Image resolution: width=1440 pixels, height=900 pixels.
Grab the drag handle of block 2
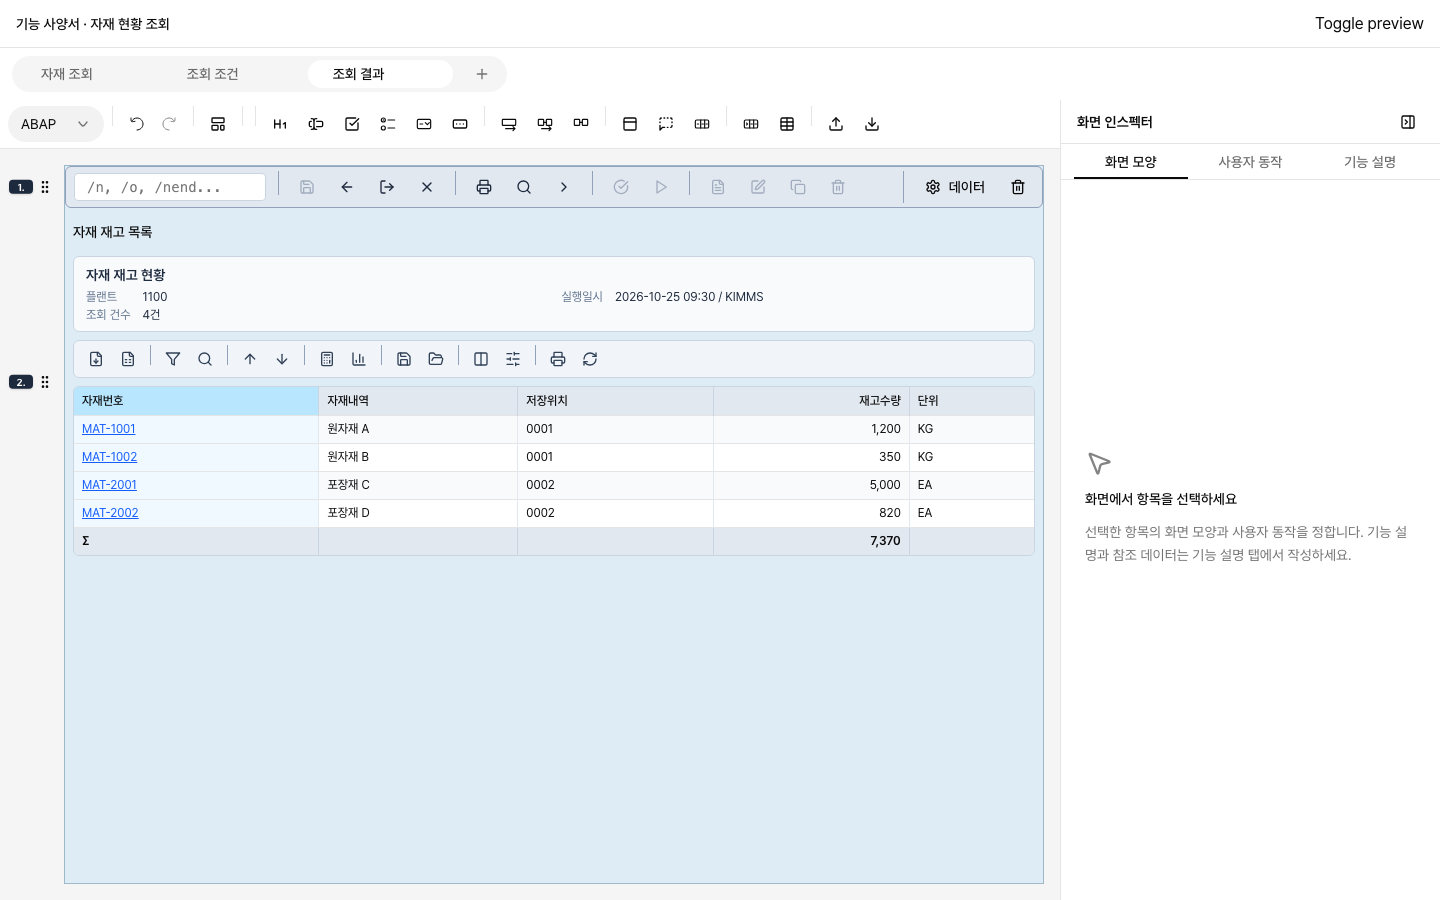(45, 382)
